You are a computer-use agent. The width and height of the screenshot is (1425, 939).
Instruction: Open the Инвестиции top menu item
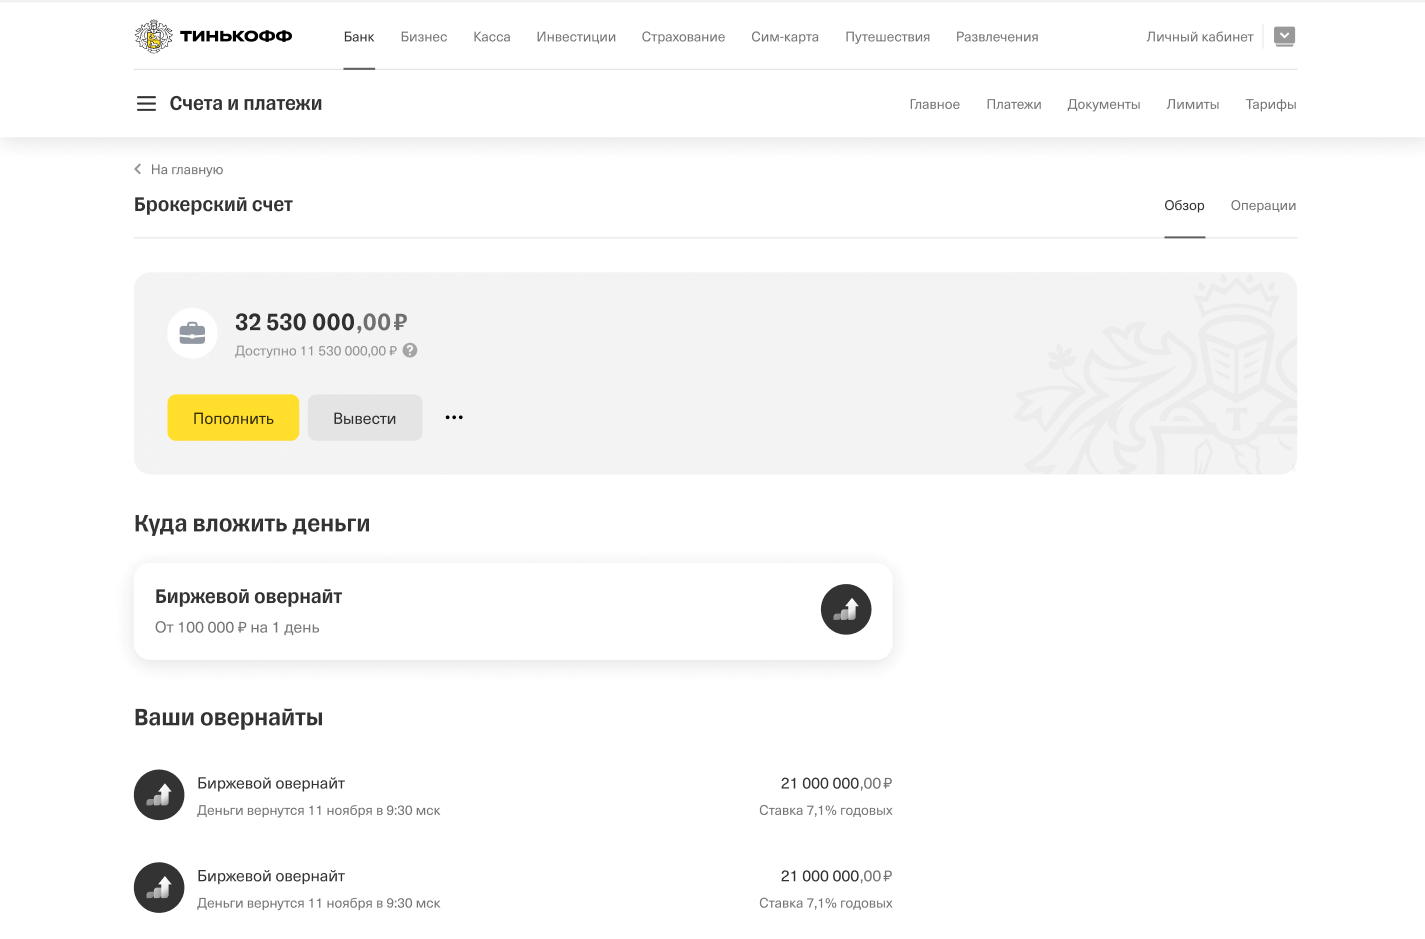pyautogui.click(x=576, y=37)
